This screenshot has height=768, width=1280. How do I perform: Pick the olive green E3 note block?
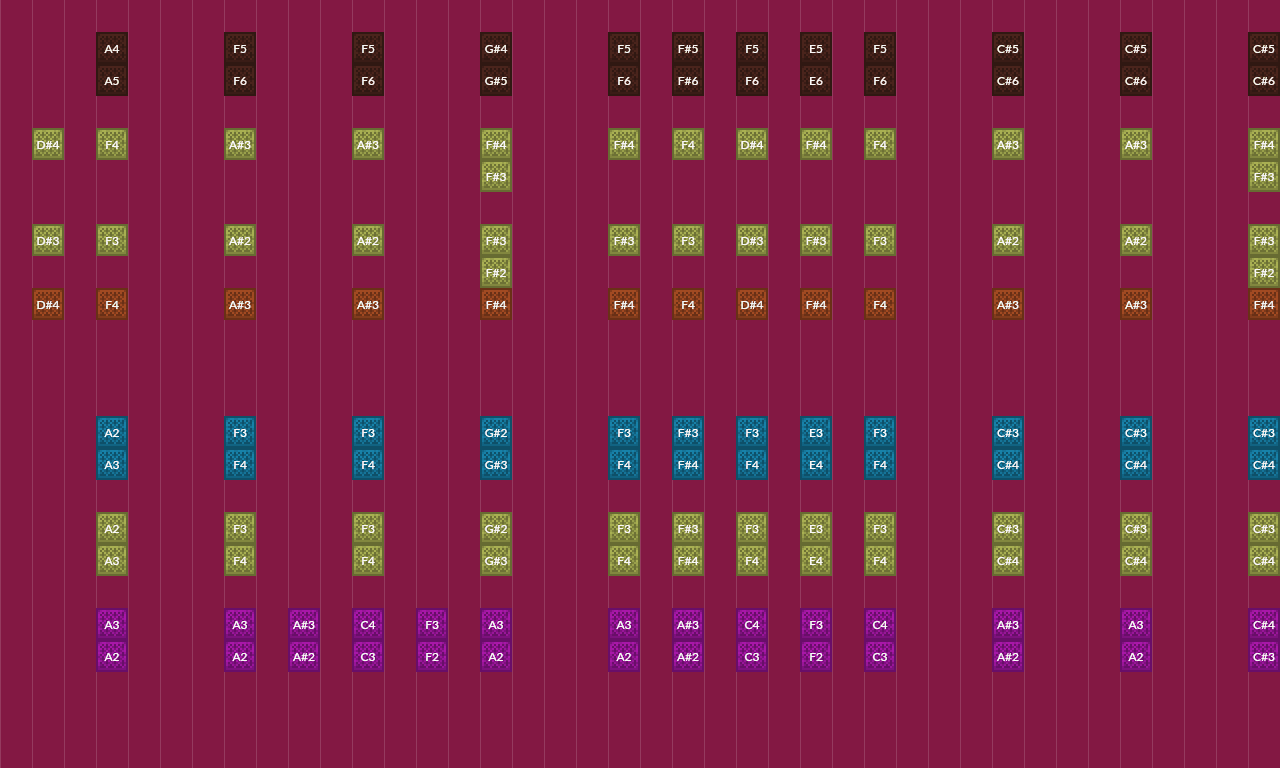pos(816,529)
